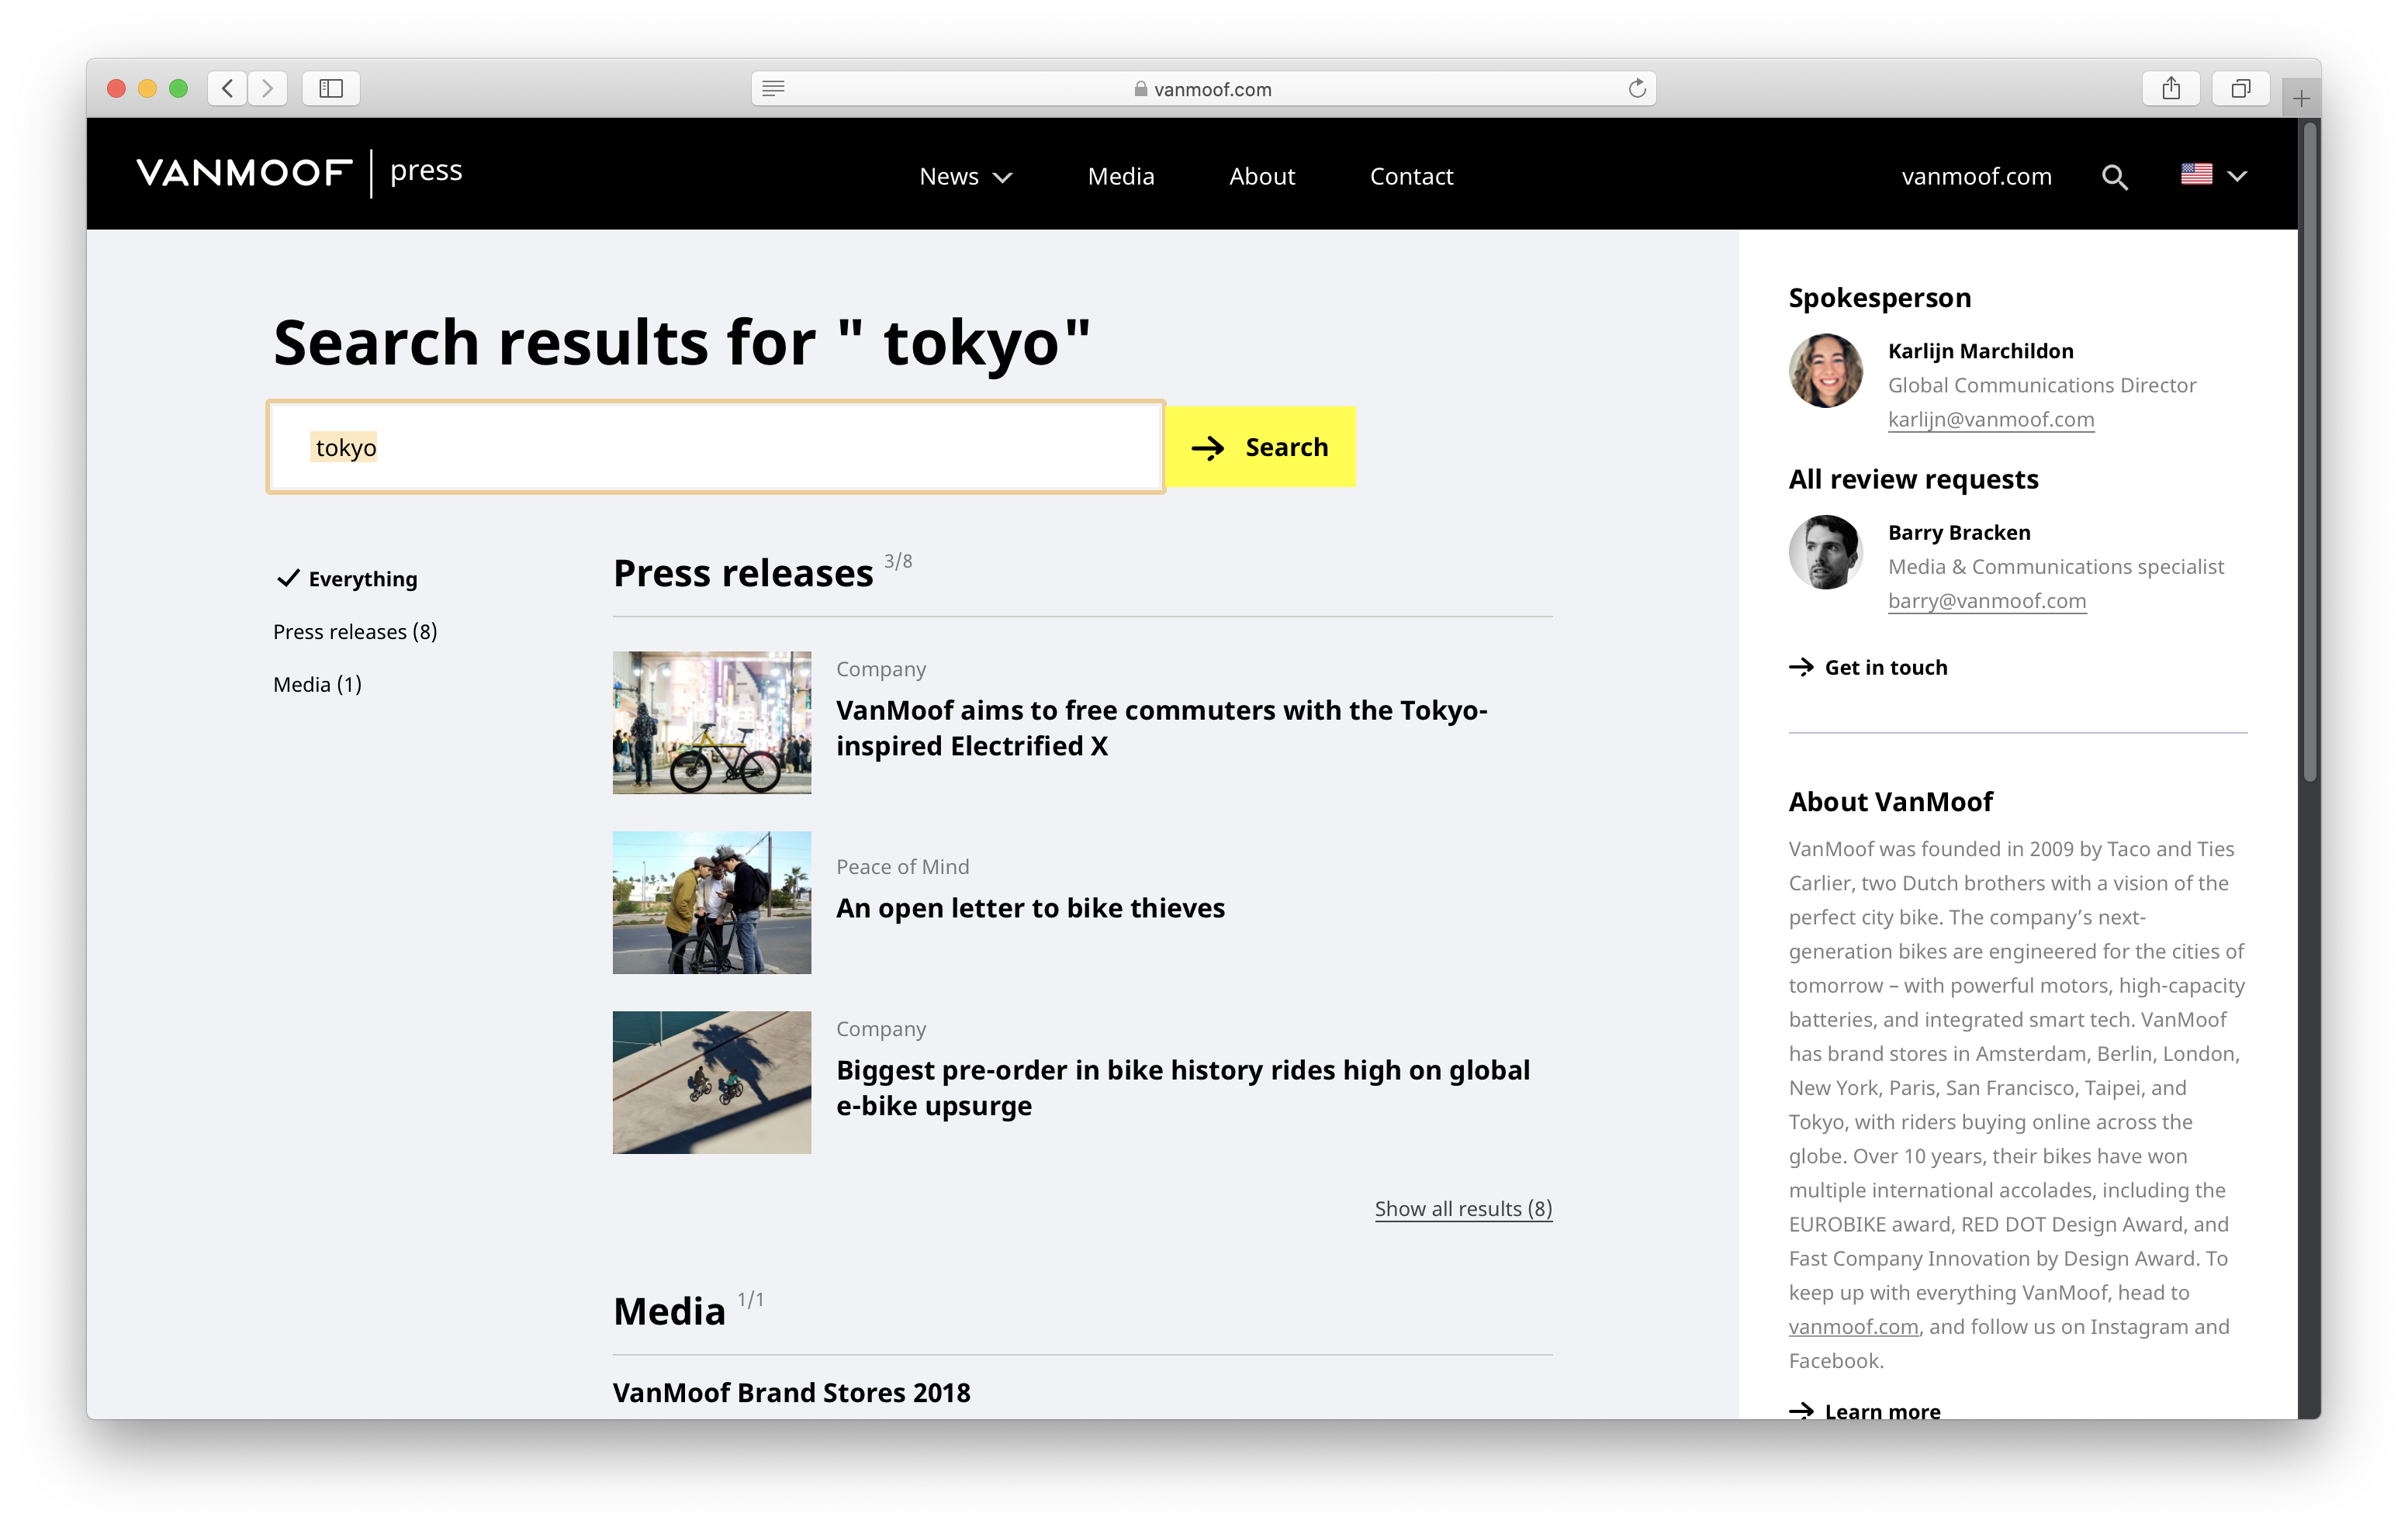Click the Show all results (8) link
Image resolution: width=2408 pixels, height=1534 pixels.
click(1463, 1209)
